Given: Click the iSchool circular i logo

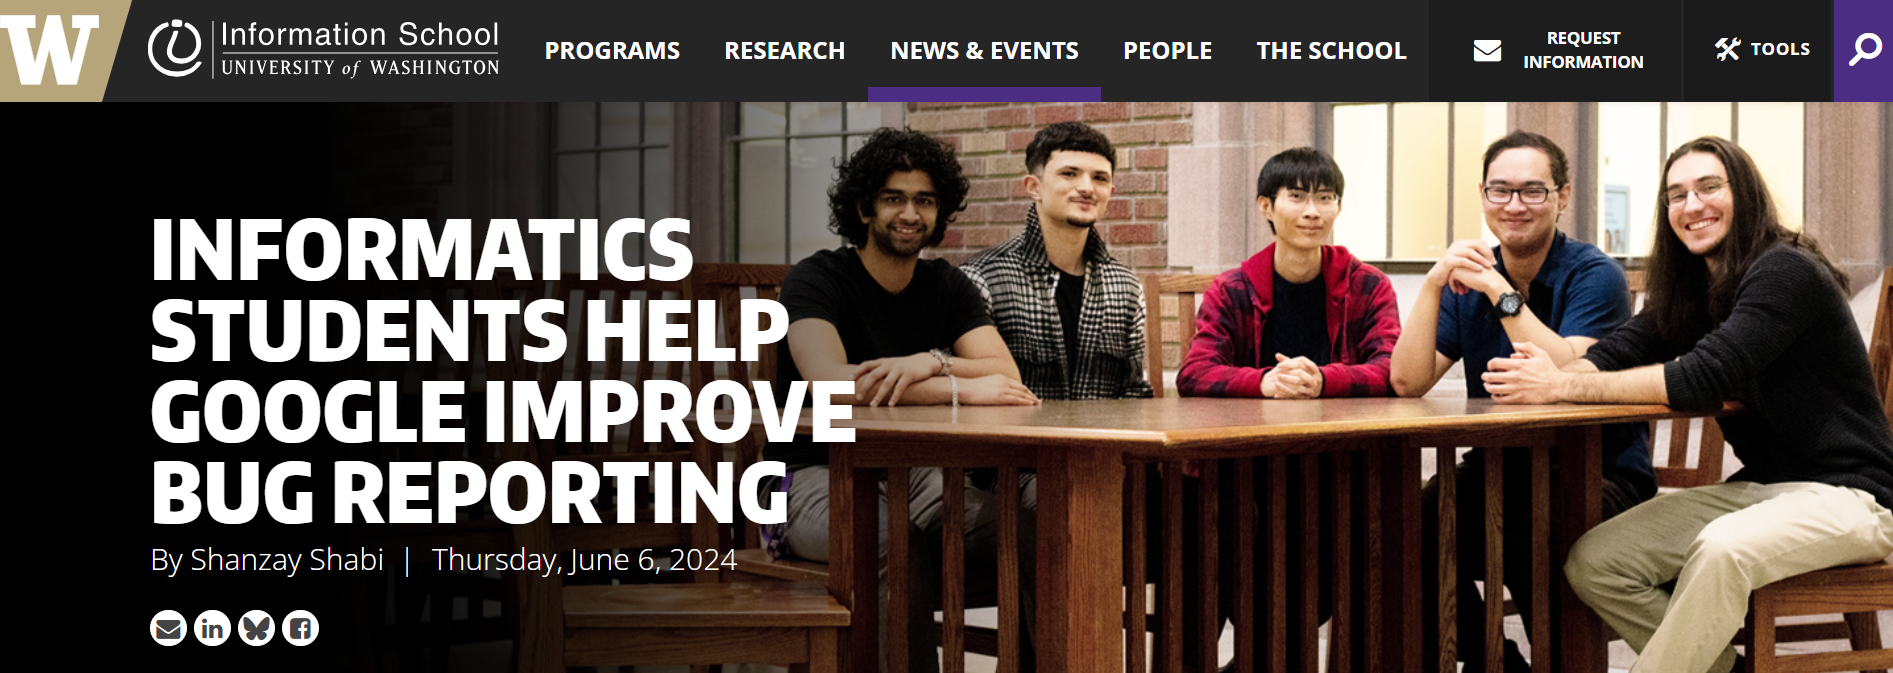Looking at the screenshot, I should (175, 48).
